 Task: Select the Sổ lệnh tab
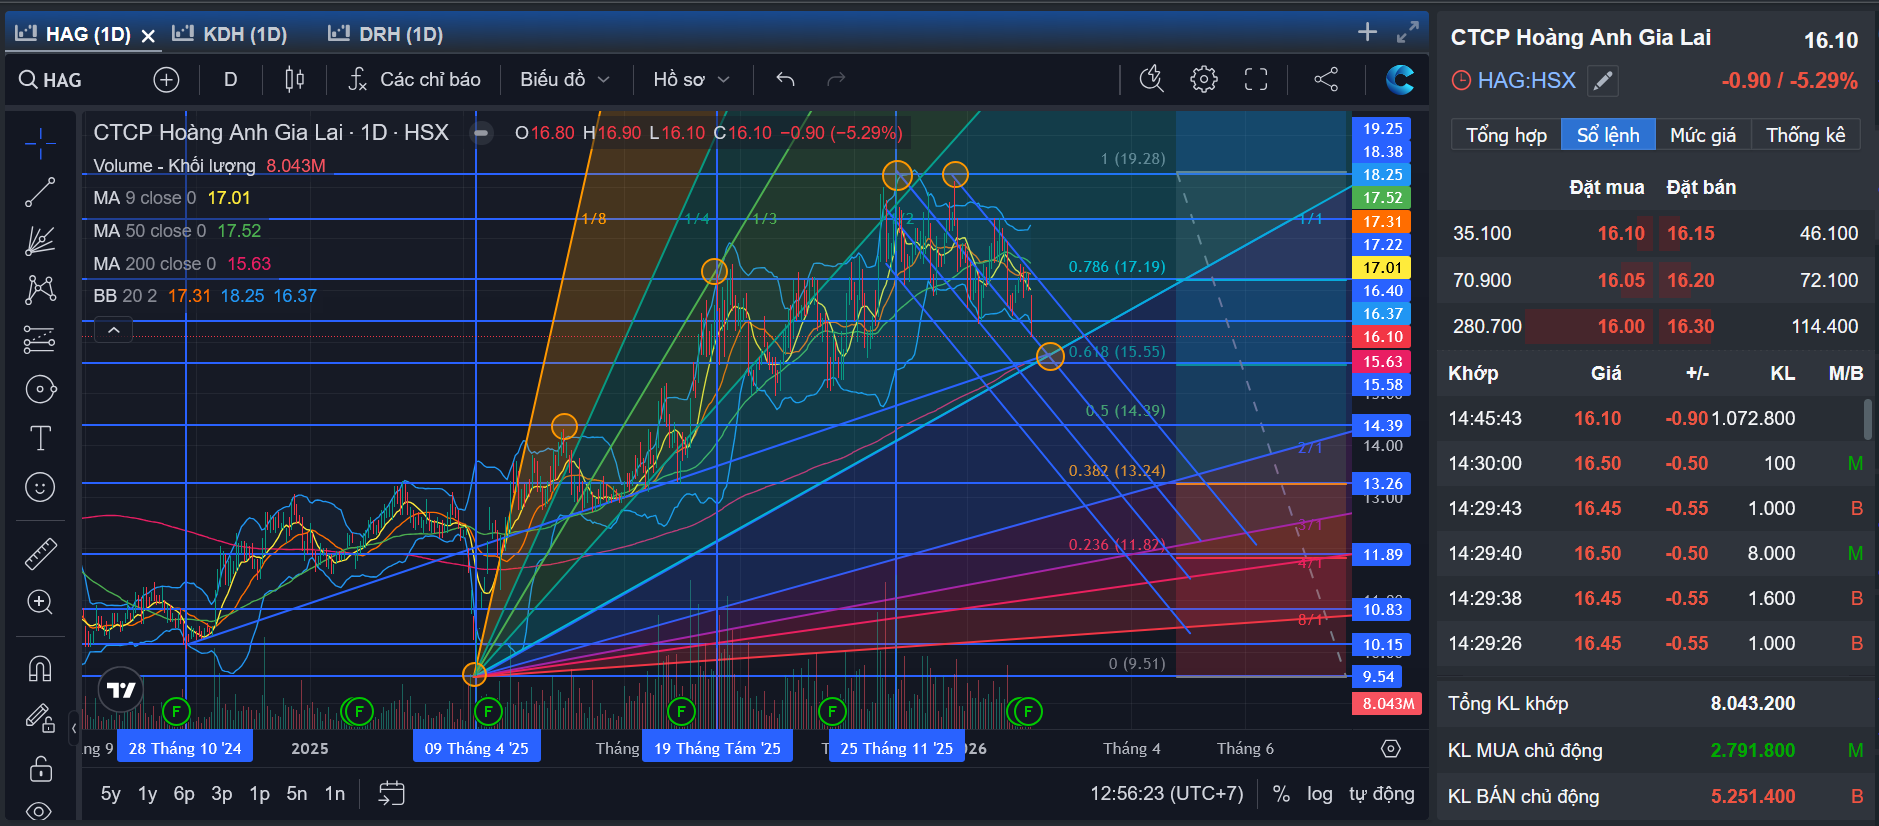1608,135
